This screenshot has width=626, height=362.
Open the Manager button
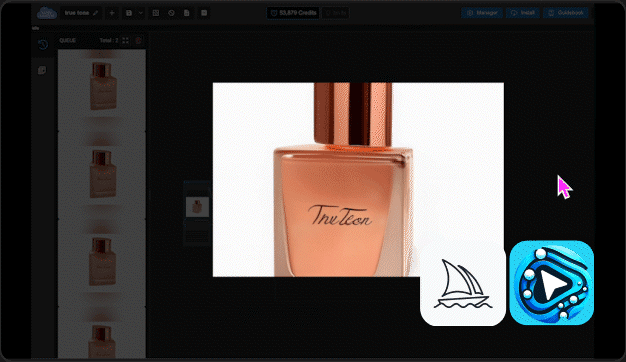point(482,13)
